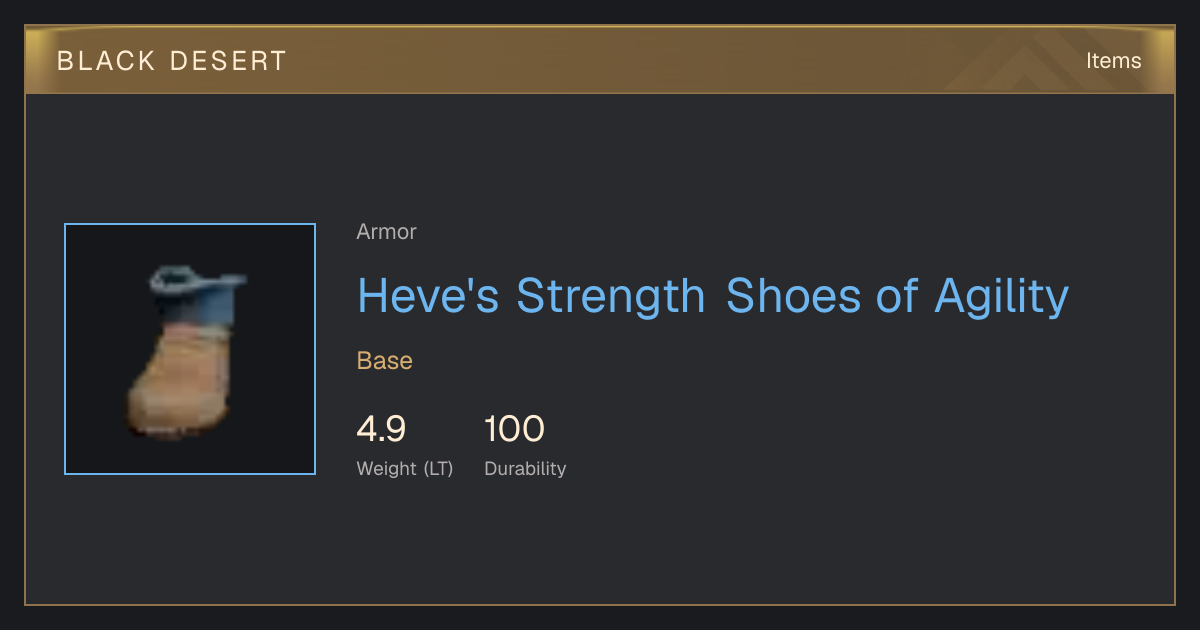Click the word Heve's in the item name
This screenshot has height=630, width=1200.
pos(428,296)
